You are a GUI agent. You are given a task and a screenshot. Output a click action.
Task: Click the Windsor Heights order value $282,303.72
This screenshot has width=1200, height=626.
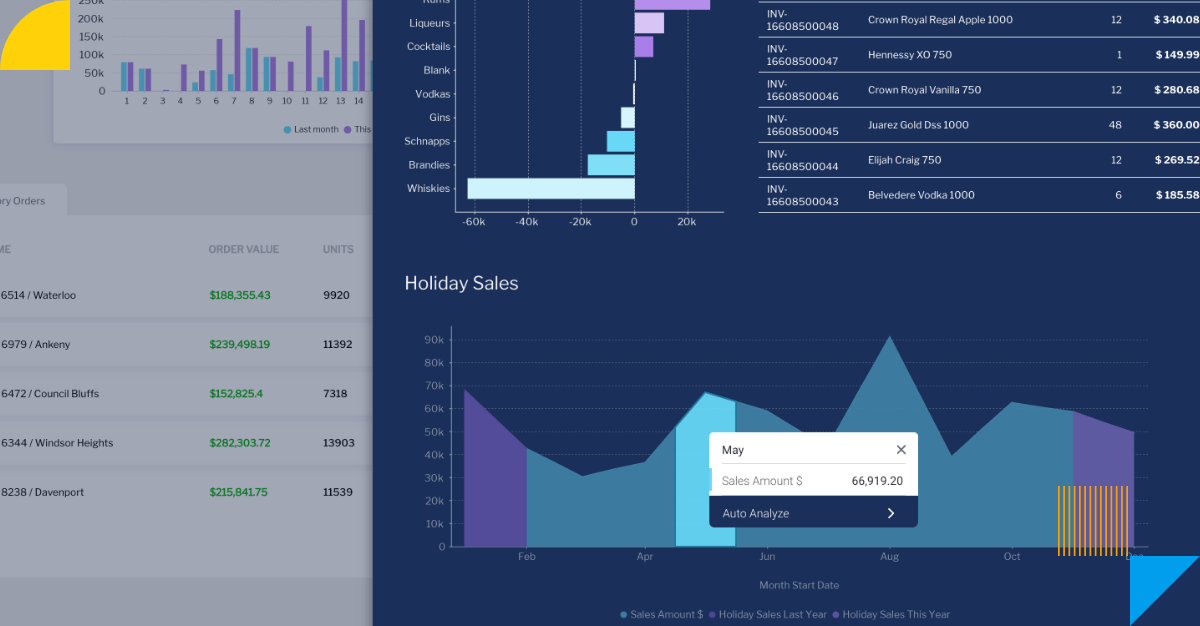240,443
